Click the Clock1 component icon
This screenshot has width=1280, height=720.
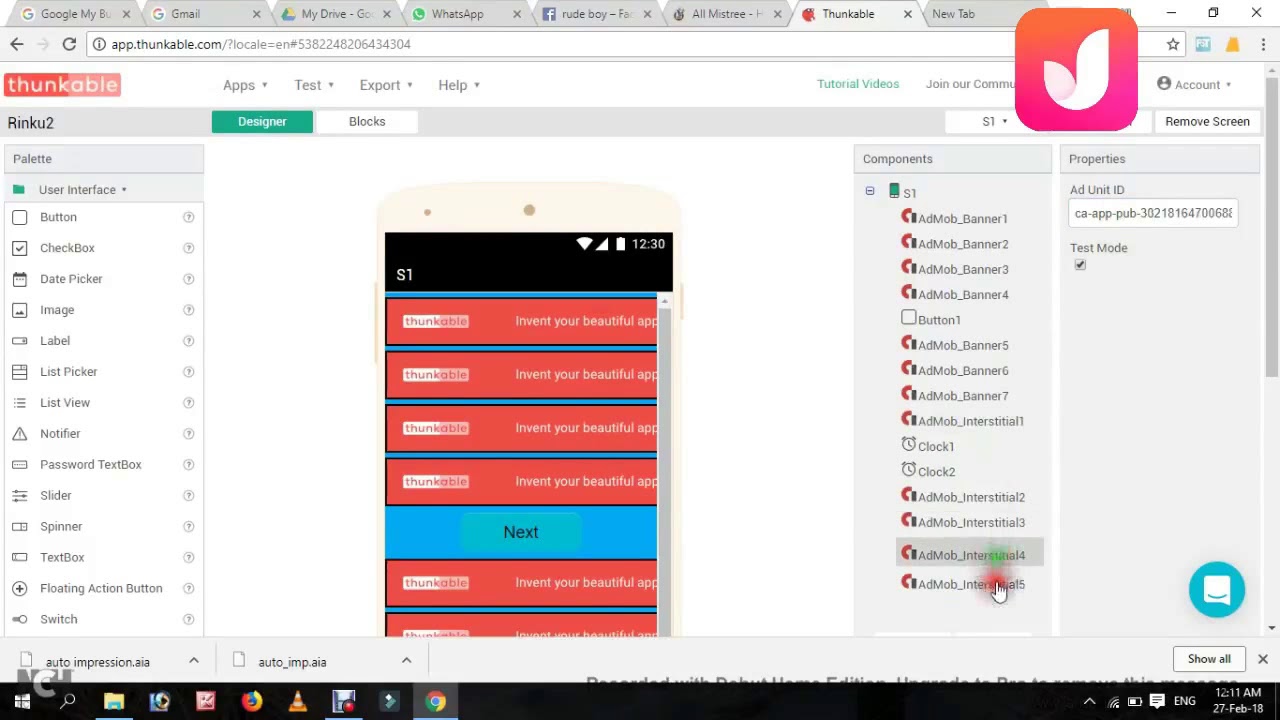point(908,445)
